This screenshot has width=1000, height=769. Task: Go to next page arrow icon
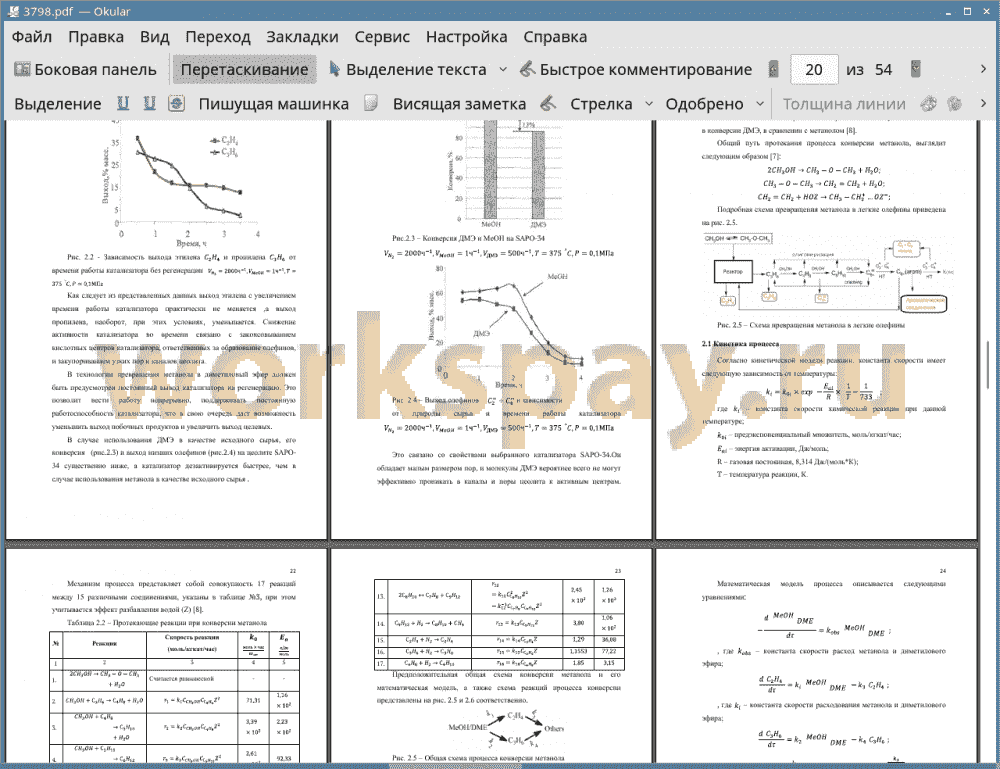click(916, 69)
